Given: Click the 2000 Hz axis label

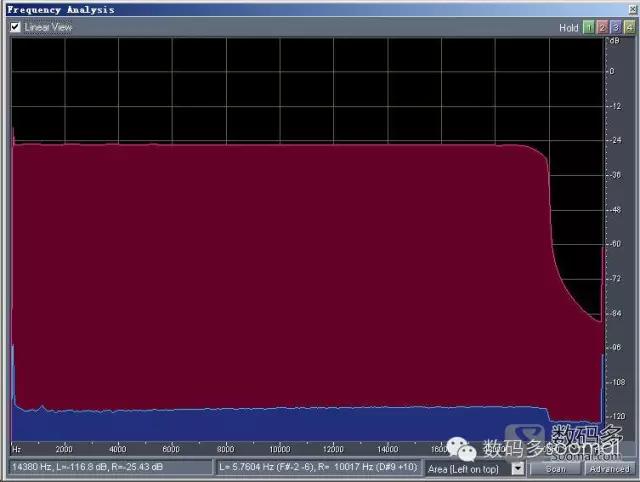Looking at the screenshot, I should pos(64,449).
